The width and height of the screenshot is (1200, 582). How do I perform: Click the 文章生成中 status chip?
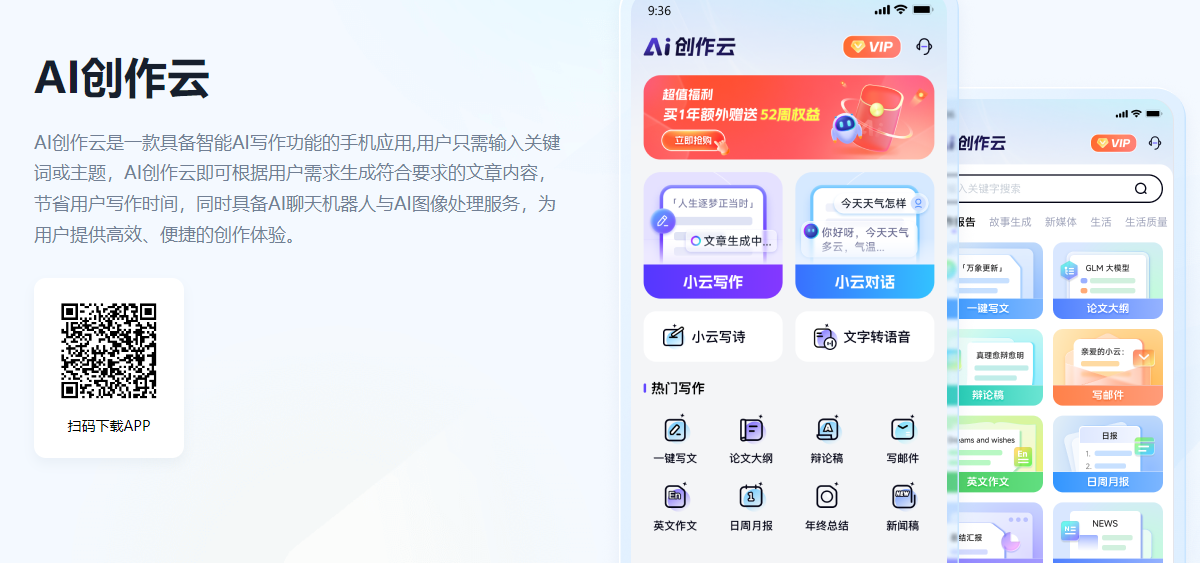pos(732,240)
